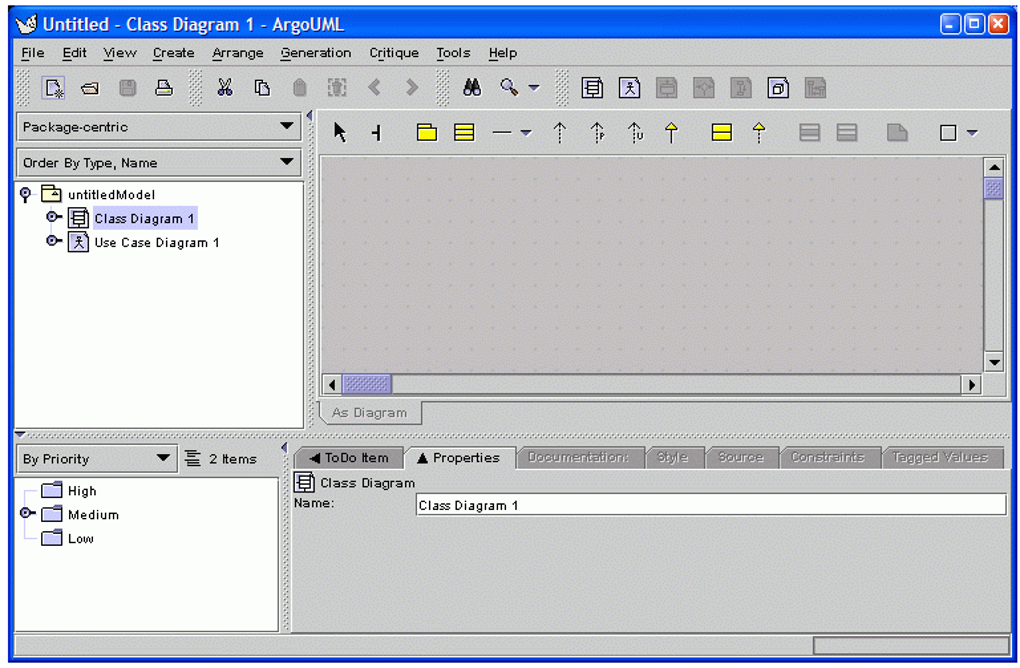Open the Order By Type, Name dropdown
Image resolution: width=1020 pixels, height=668 pixels.
[159, 163]
